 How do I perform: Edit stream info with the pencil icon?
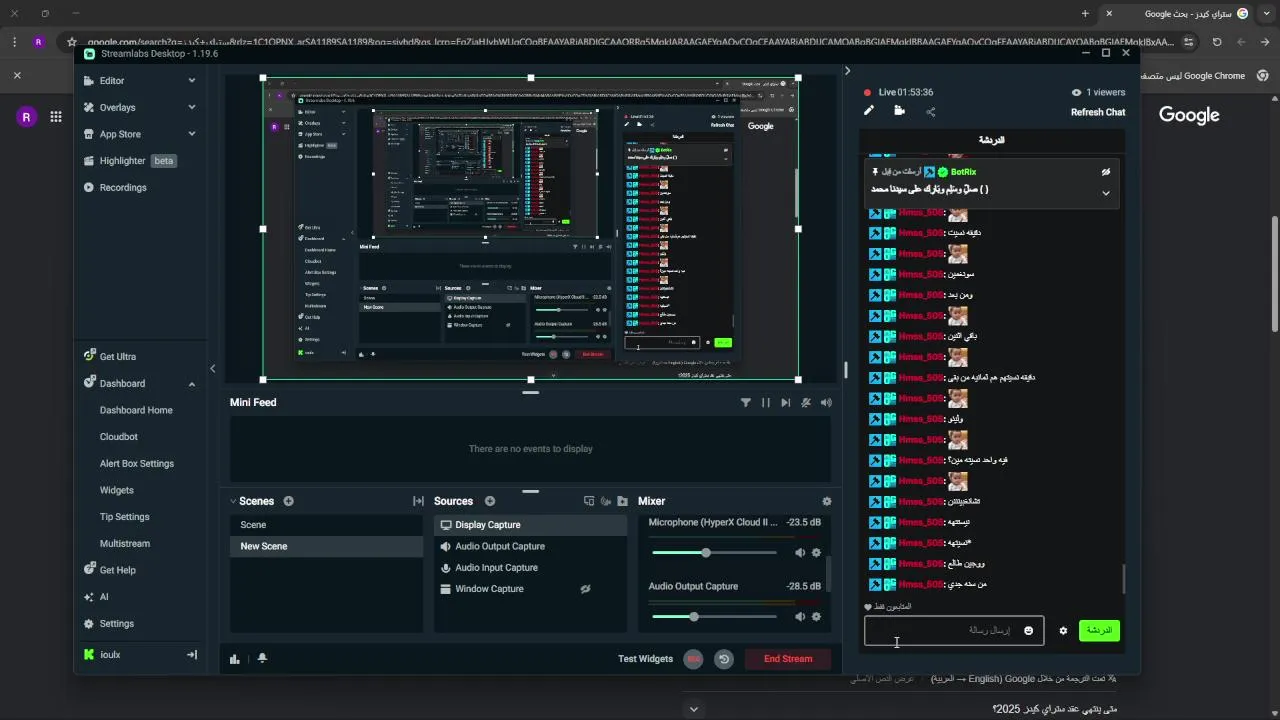869,111
